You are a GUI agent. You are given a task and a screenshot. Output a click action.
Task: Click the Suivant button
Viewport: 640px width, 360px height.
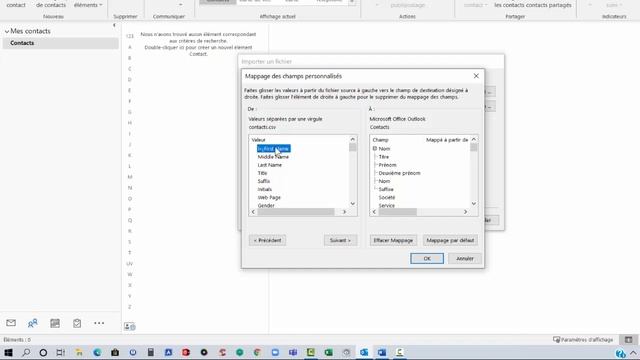(340, 240)
